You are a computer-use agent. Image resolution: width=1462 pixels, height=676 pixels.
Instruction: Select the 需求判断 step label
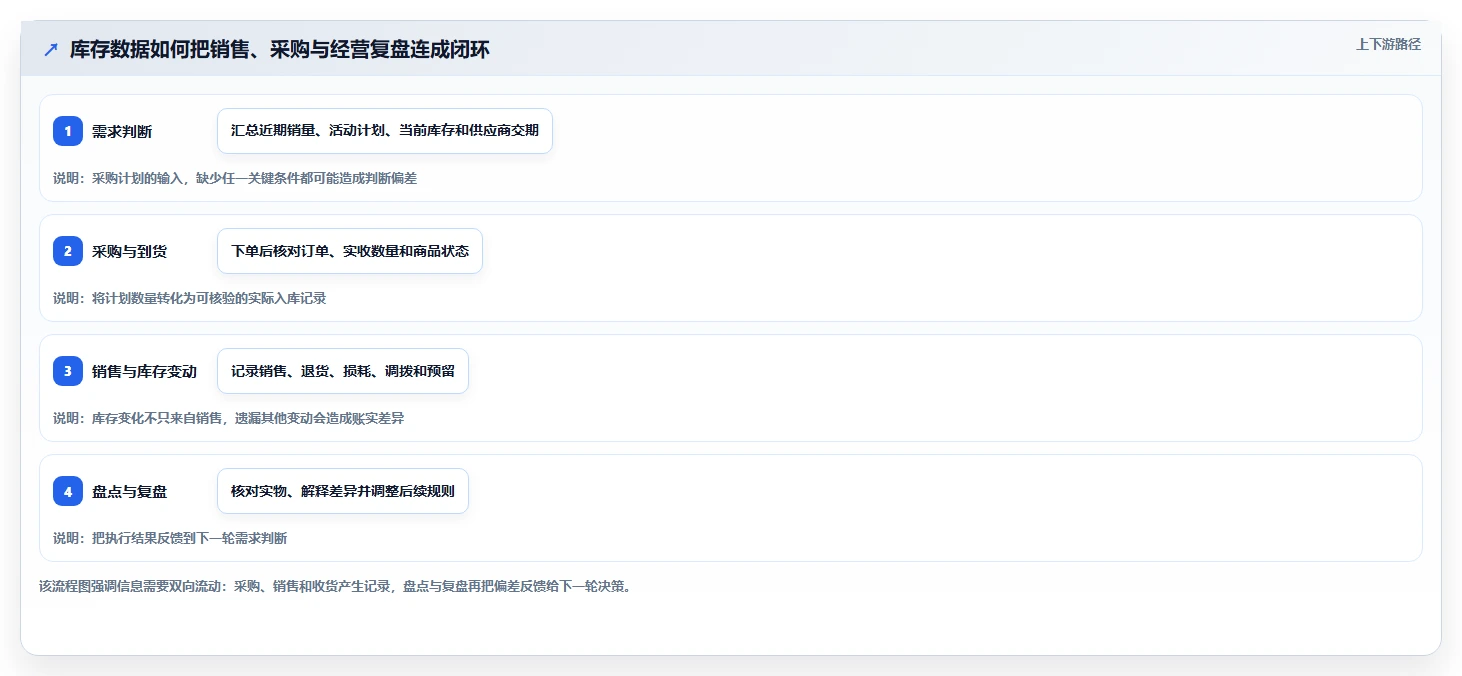[x=122, y=132]
